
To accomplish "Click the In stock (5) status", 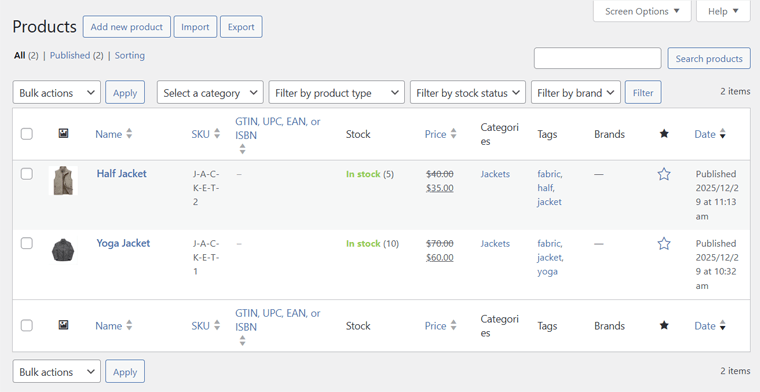I will coord(370,174).
